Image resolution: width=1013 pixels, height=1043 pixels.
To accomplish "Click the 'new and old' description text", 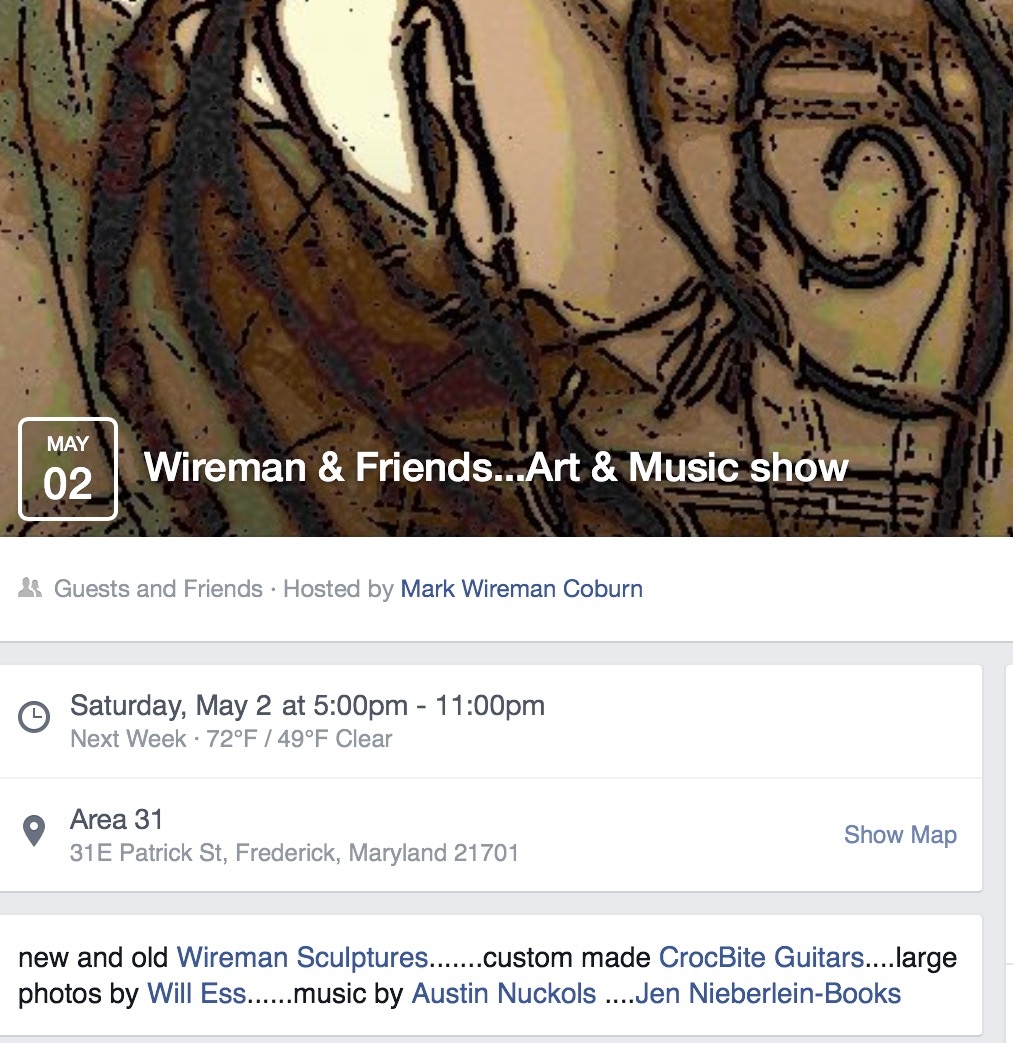I will [95, 958].
